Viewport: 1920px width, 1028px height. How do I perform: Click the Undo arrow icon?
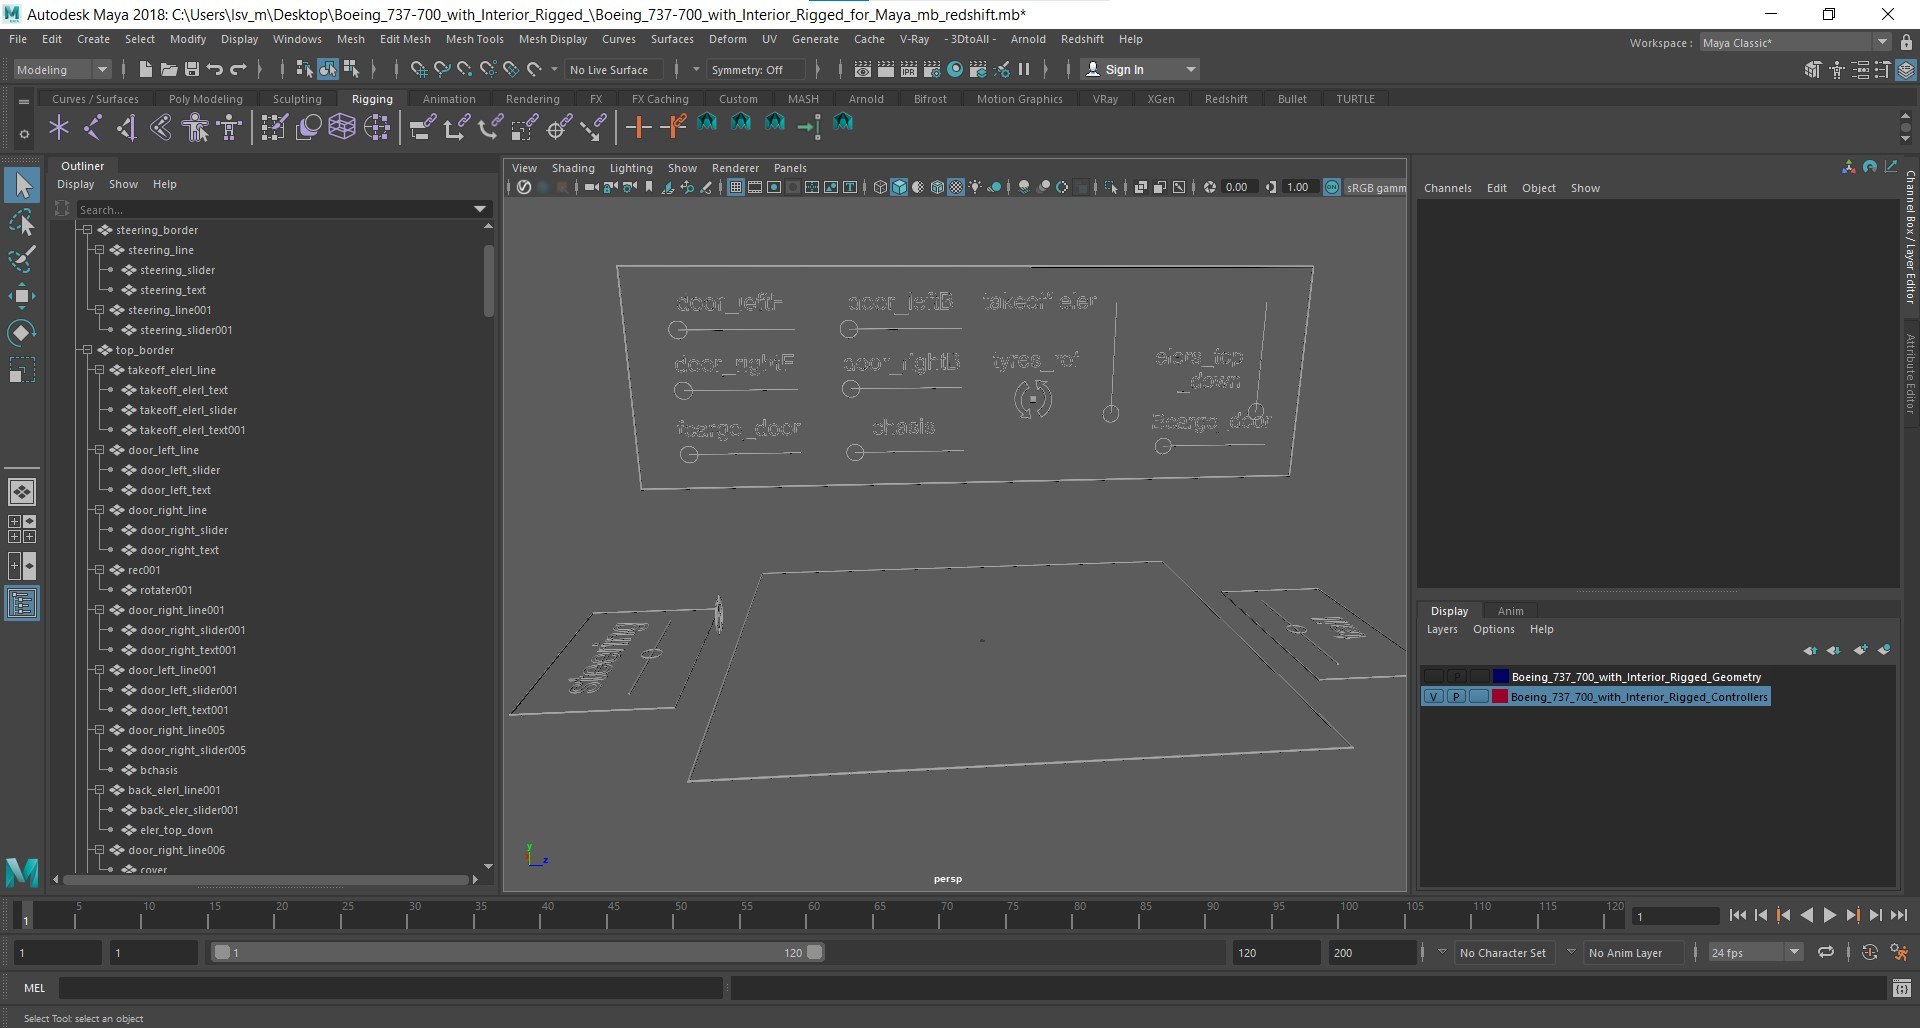click(x=215, y=69)
